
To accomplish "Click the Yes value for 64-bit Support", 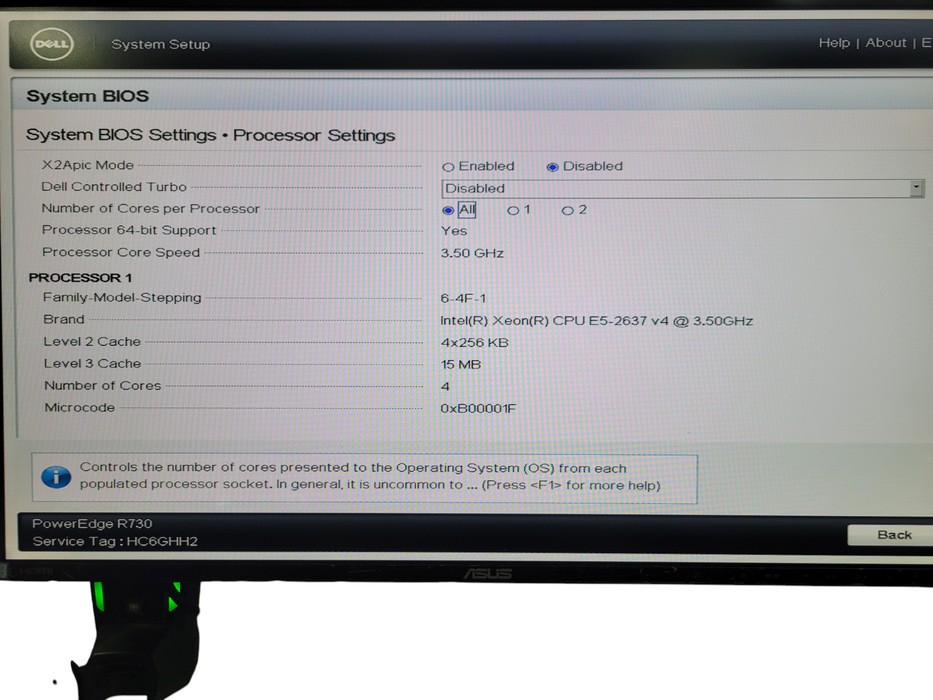I will pyautogui.click(x=454, y=231).
